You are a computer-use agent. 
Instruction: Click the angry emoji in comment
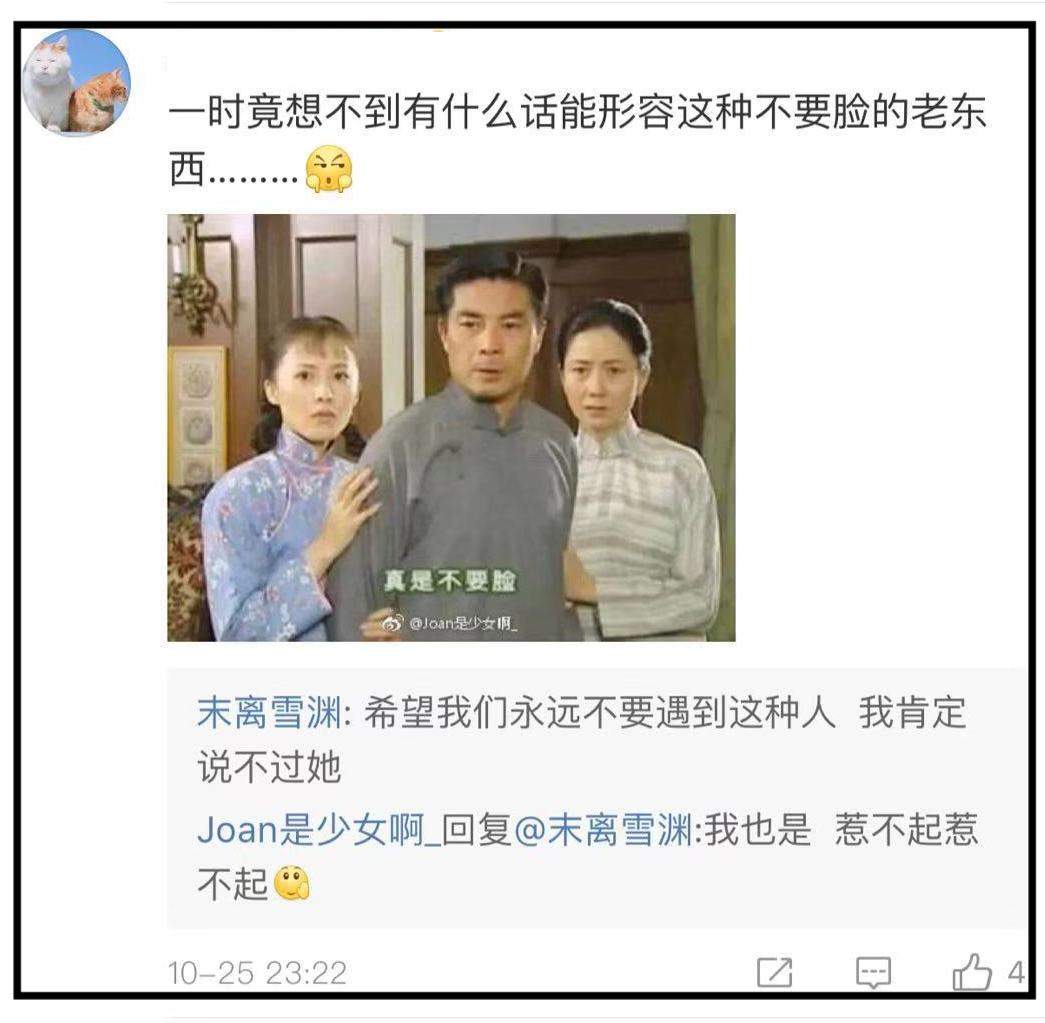coord(329,169)
